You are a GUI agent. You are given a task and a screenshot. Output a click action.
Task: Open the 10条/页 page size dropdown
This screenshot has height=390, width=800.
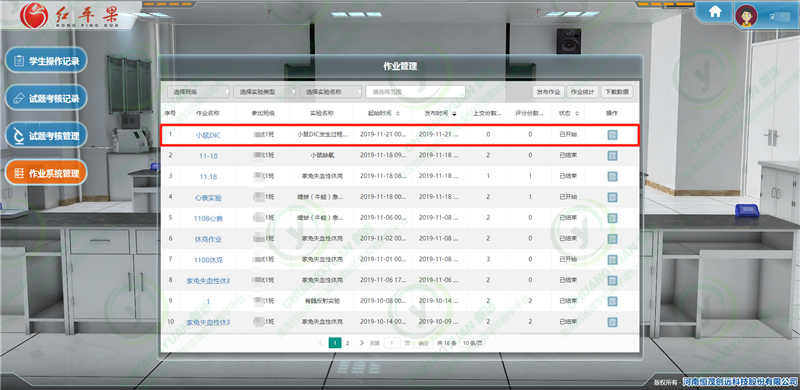[x=472, y=343]
